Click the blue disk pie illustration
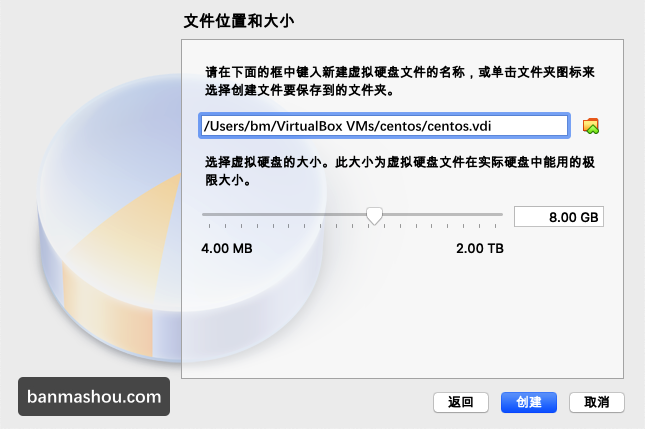 [x=111, y=136]
